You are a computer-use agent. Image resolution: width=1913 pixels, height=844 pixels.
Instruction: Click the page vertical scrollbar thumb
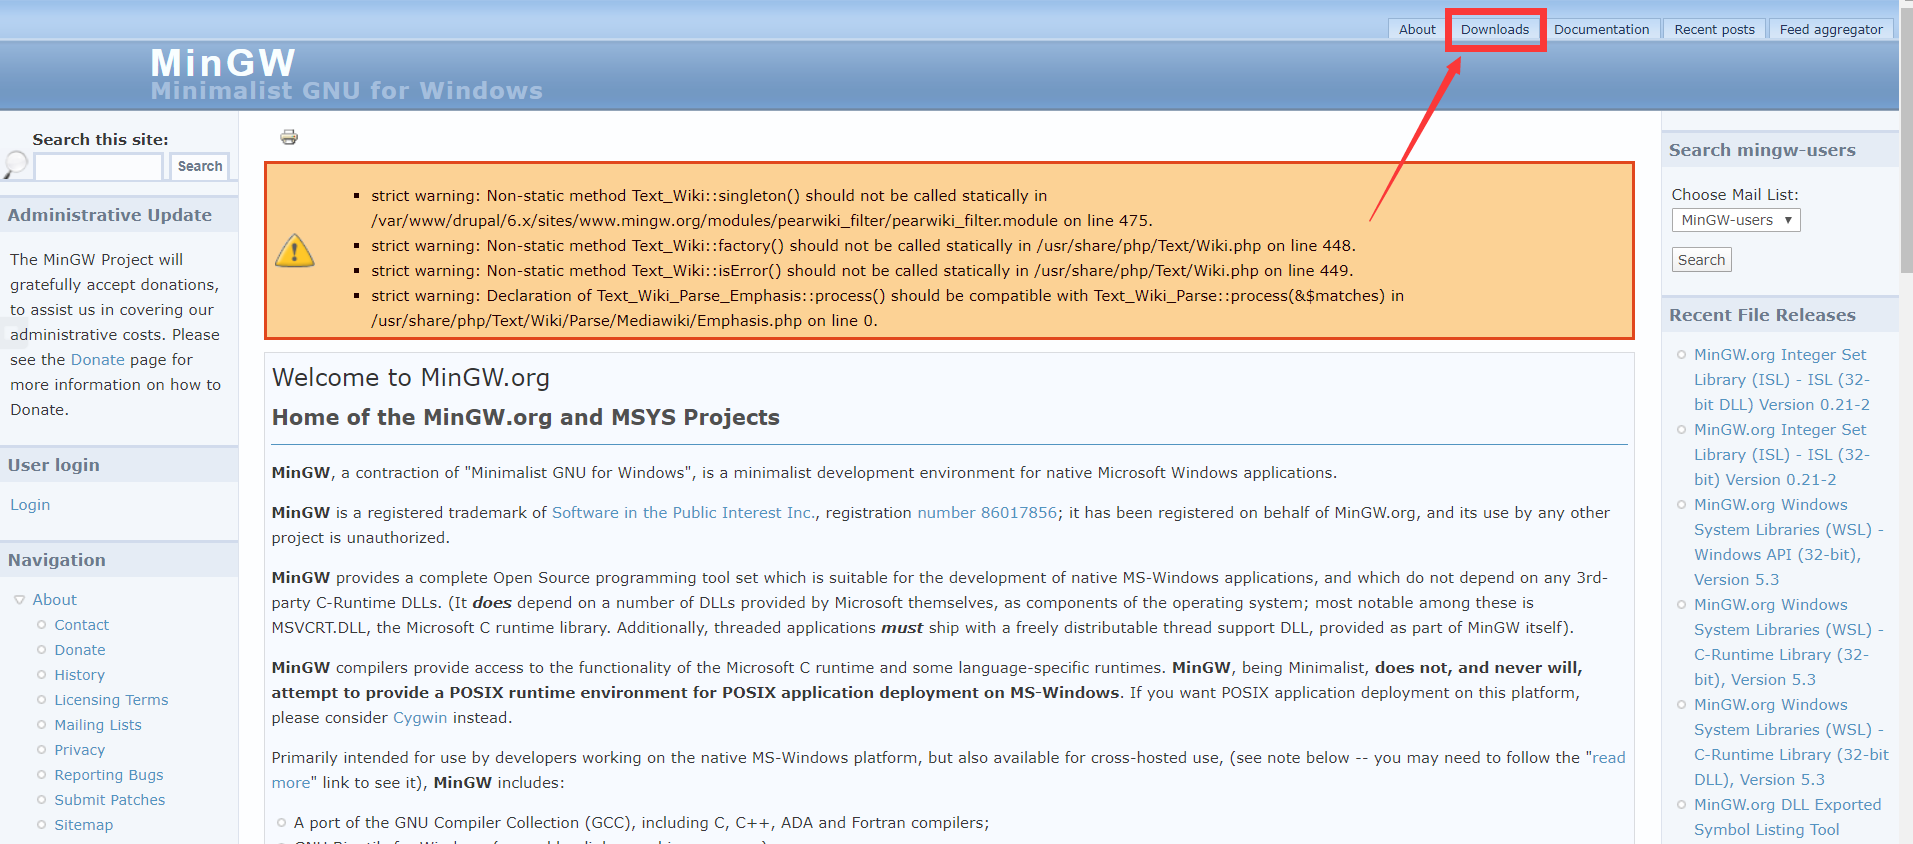(1906, 140)
